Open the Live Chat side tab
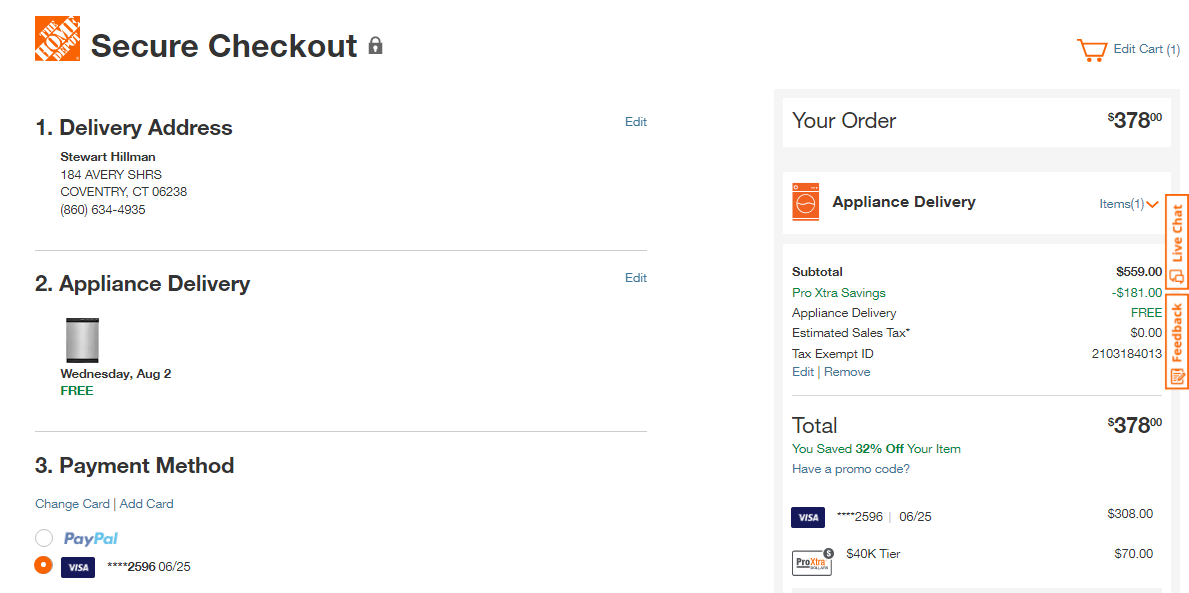 1176,242
